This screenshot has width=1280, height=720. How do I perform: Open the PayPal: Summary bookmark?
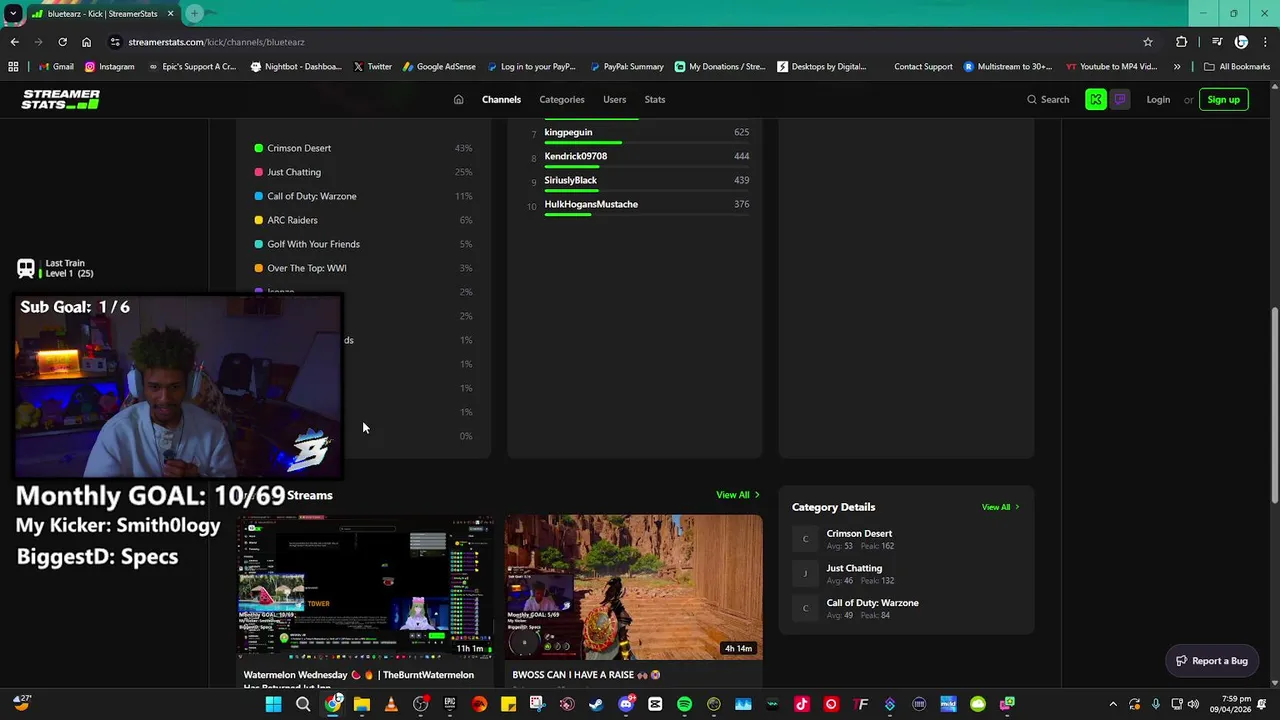627,67
